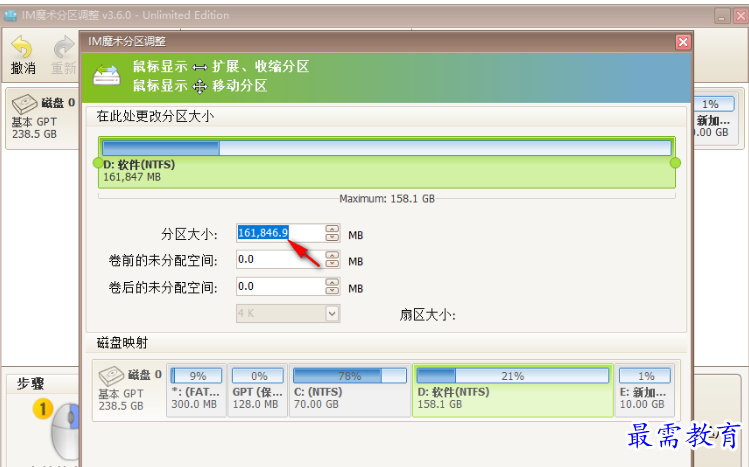This screenshot has height=467, width=749.
Task: Select the *: (FAT 300.0 MB partition in the disk map
Action: pos(196,390)
